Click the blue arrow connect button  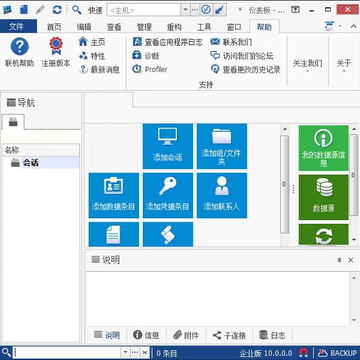219,10
